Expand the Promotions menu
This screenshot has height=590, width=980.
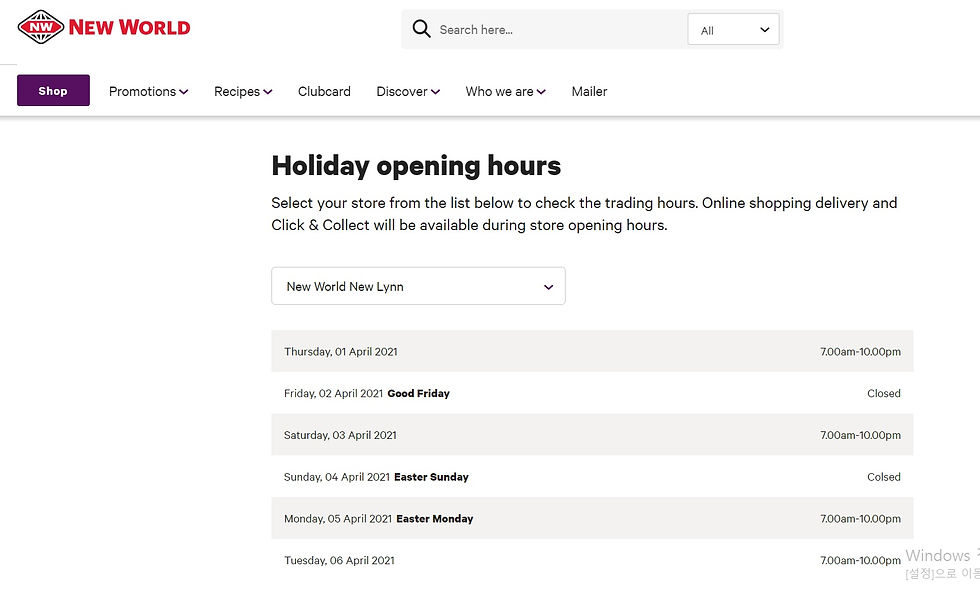(148, 91)
